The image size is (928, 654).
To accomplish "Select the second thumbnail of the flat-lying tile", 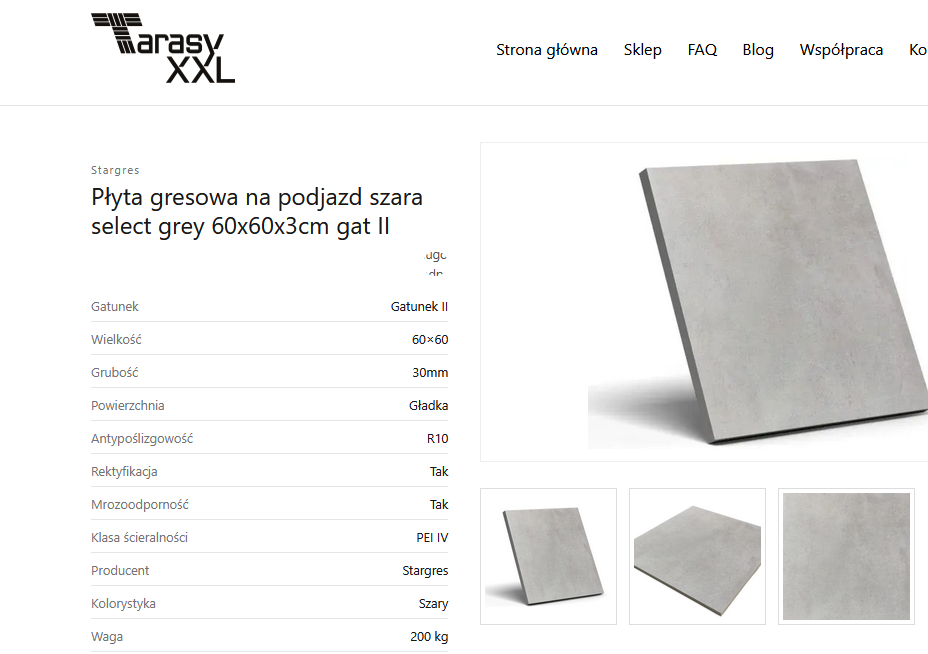I will 697,556.
